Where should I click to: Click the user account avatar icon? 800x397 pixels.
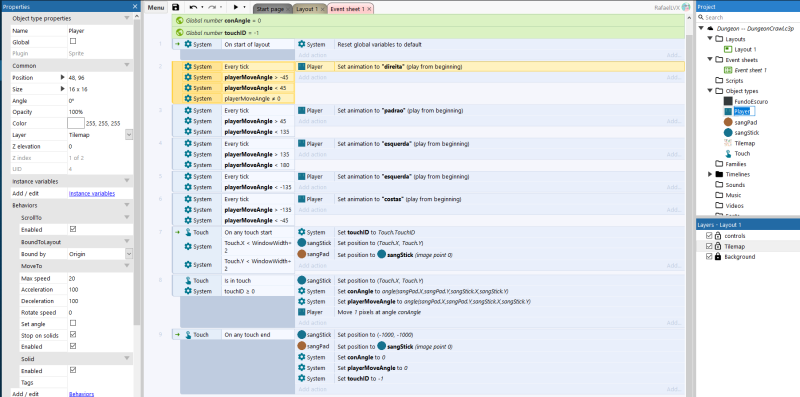[x=686, y=8]
